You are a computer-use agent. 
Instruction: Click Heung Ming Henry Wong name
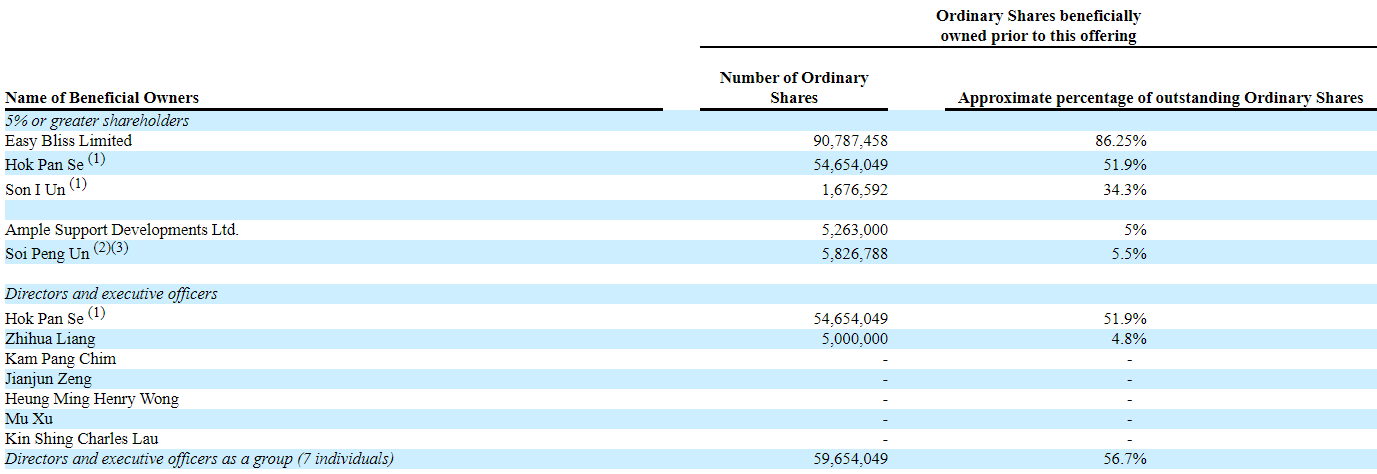click(92, 399)
